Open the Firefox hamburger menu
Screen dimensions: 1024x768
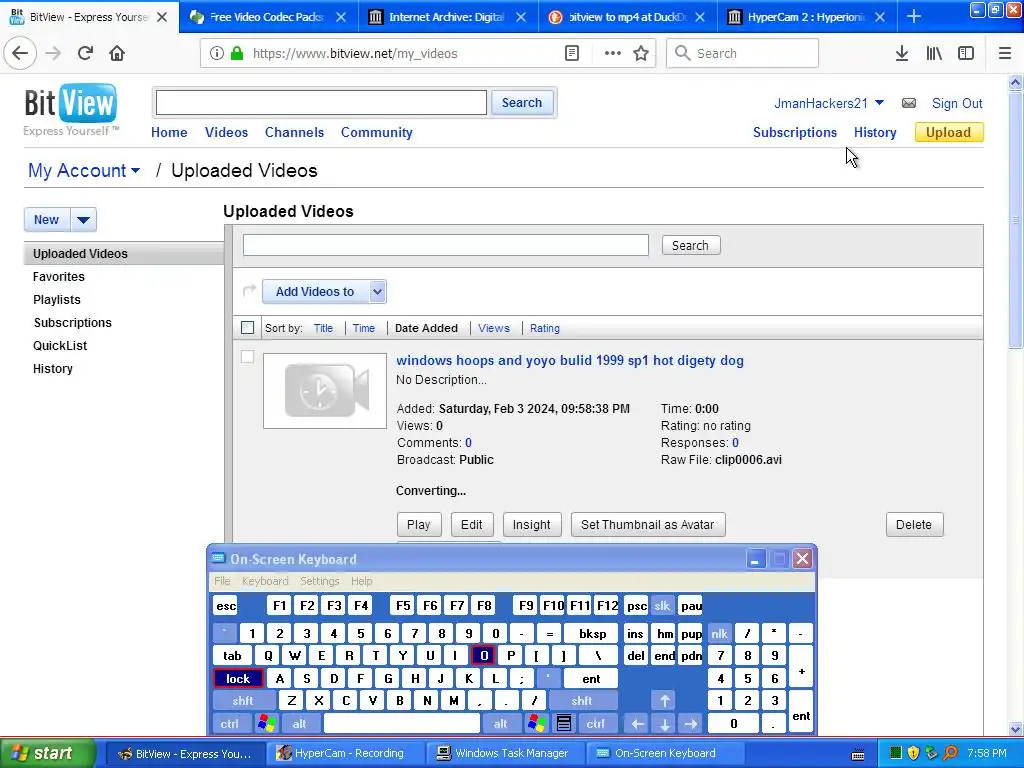coord(1005,54)
